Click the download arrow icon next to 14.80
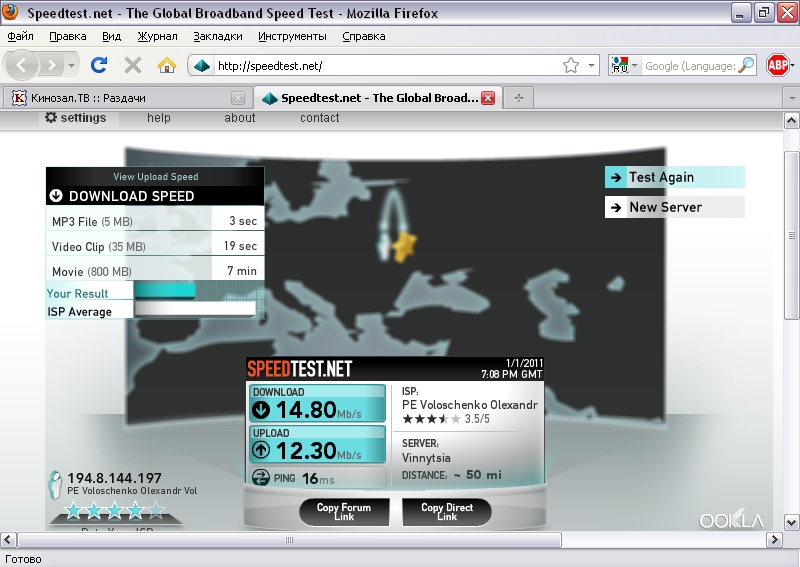The image size is (800, 567). (261, 409)
